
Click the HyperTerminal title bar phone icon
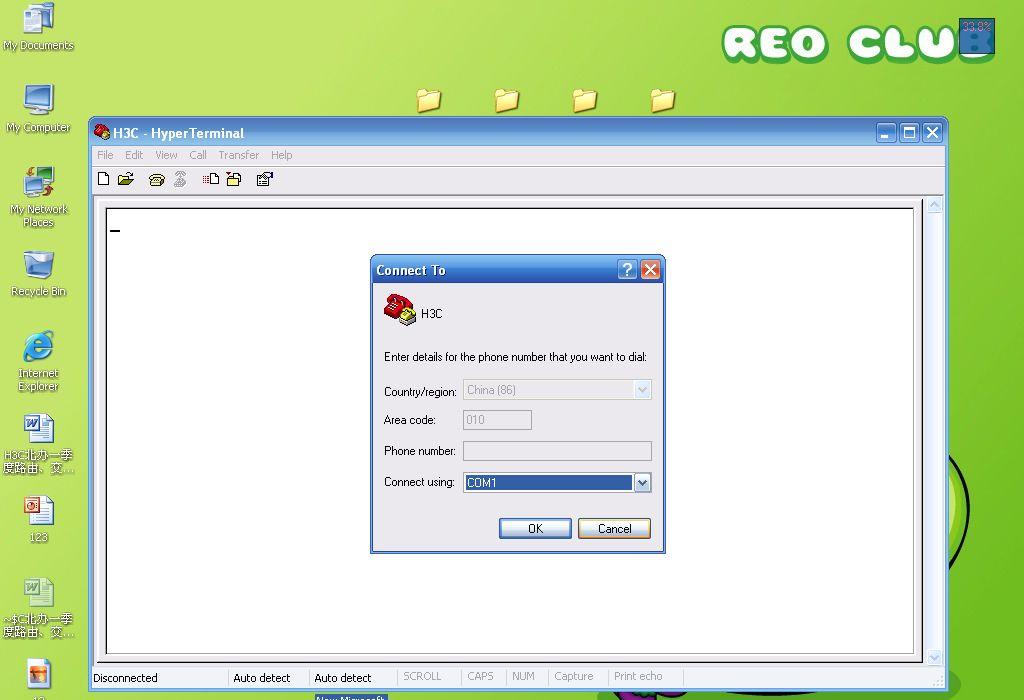click(102, 133)
